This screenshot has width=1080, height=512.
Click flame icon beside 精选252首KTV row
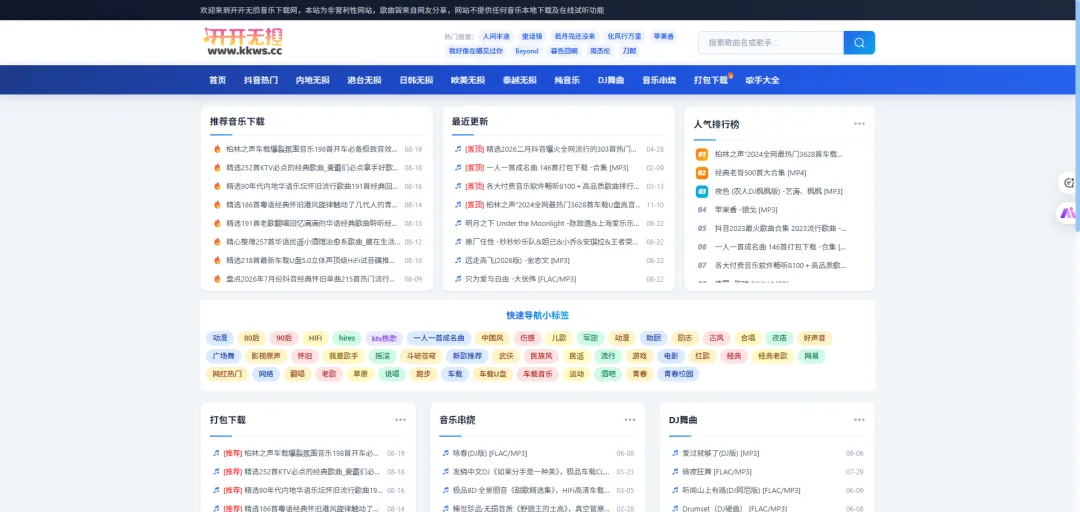(x=217, y=167)
